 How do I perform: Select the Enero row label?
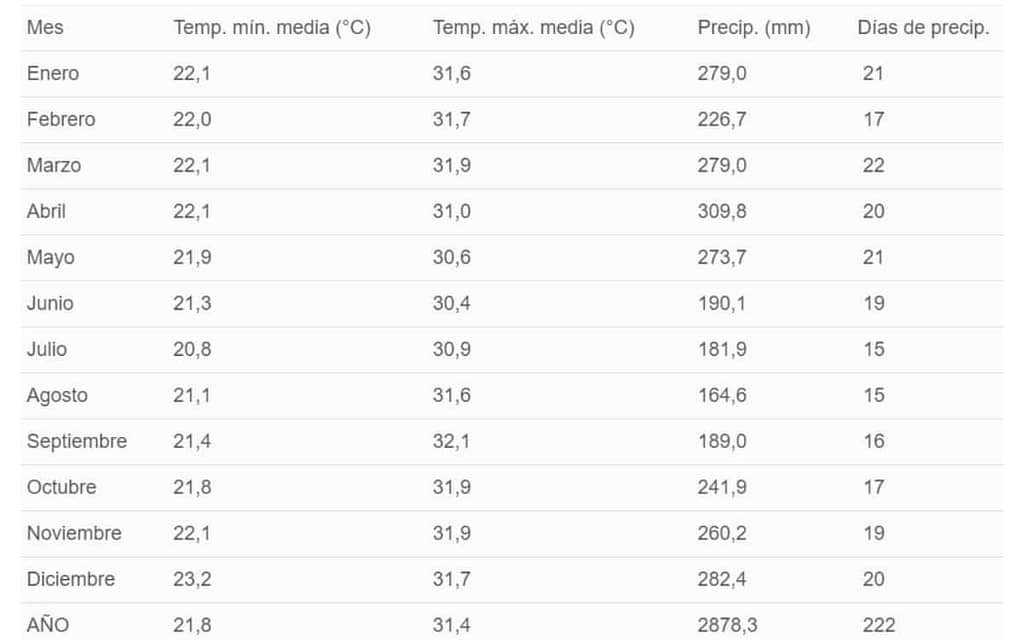53,73
